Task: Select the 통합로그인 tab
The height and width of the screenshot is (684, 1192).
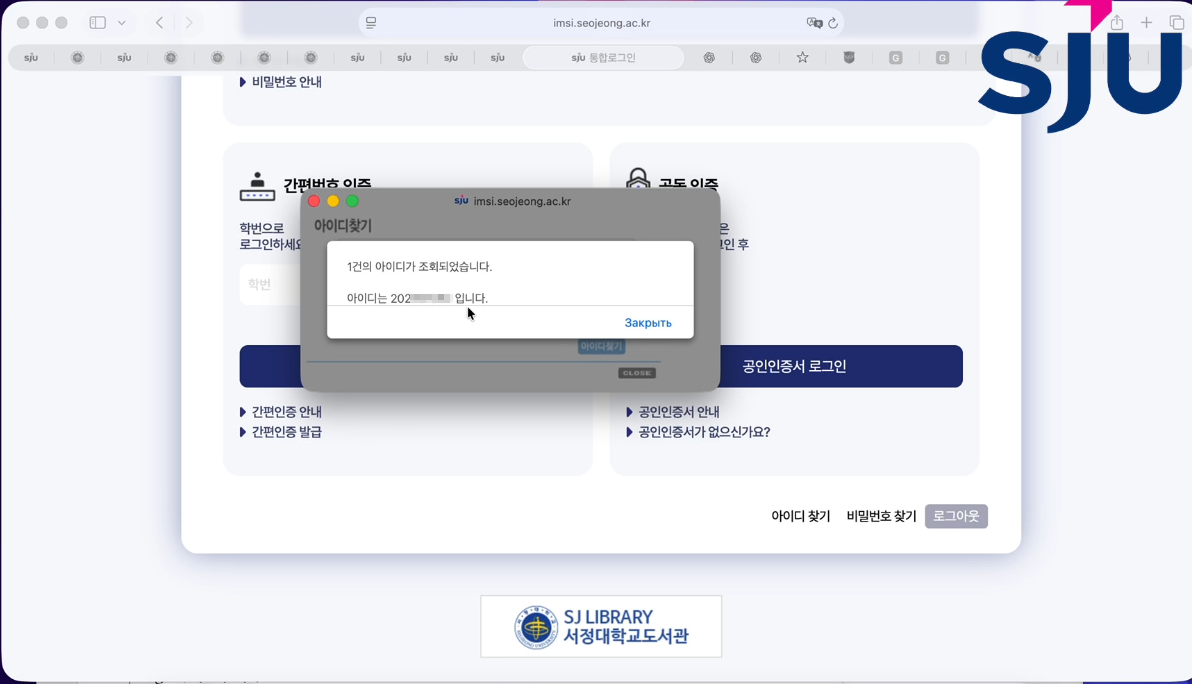Action: 603,58
